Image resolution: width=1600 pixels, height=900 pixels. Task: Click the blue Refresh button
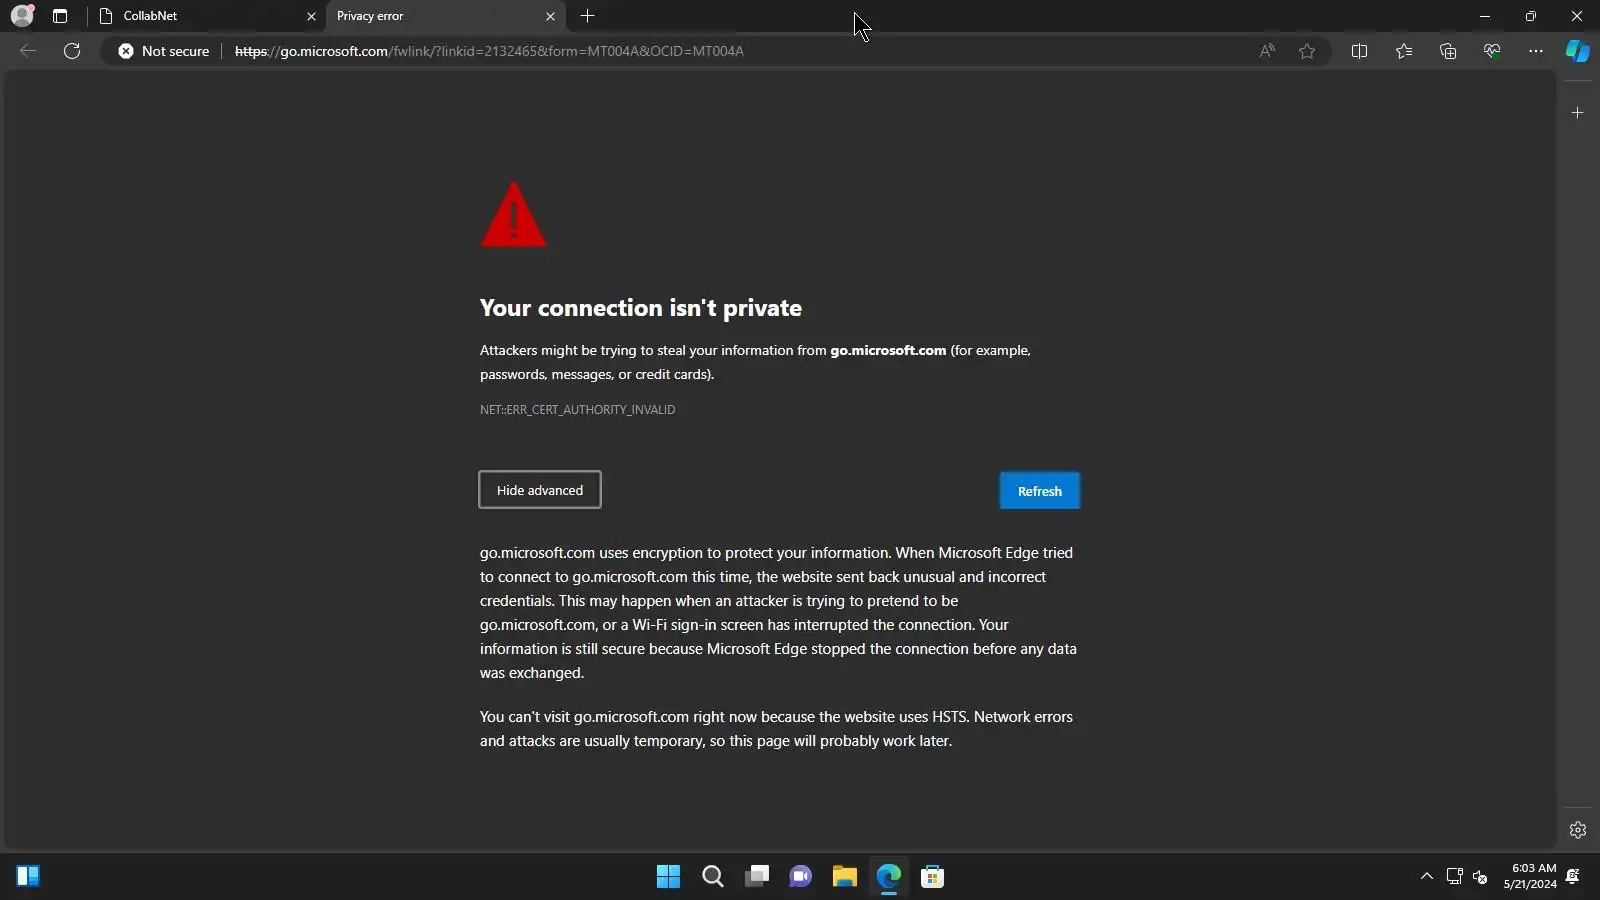tap(1040, 491)
